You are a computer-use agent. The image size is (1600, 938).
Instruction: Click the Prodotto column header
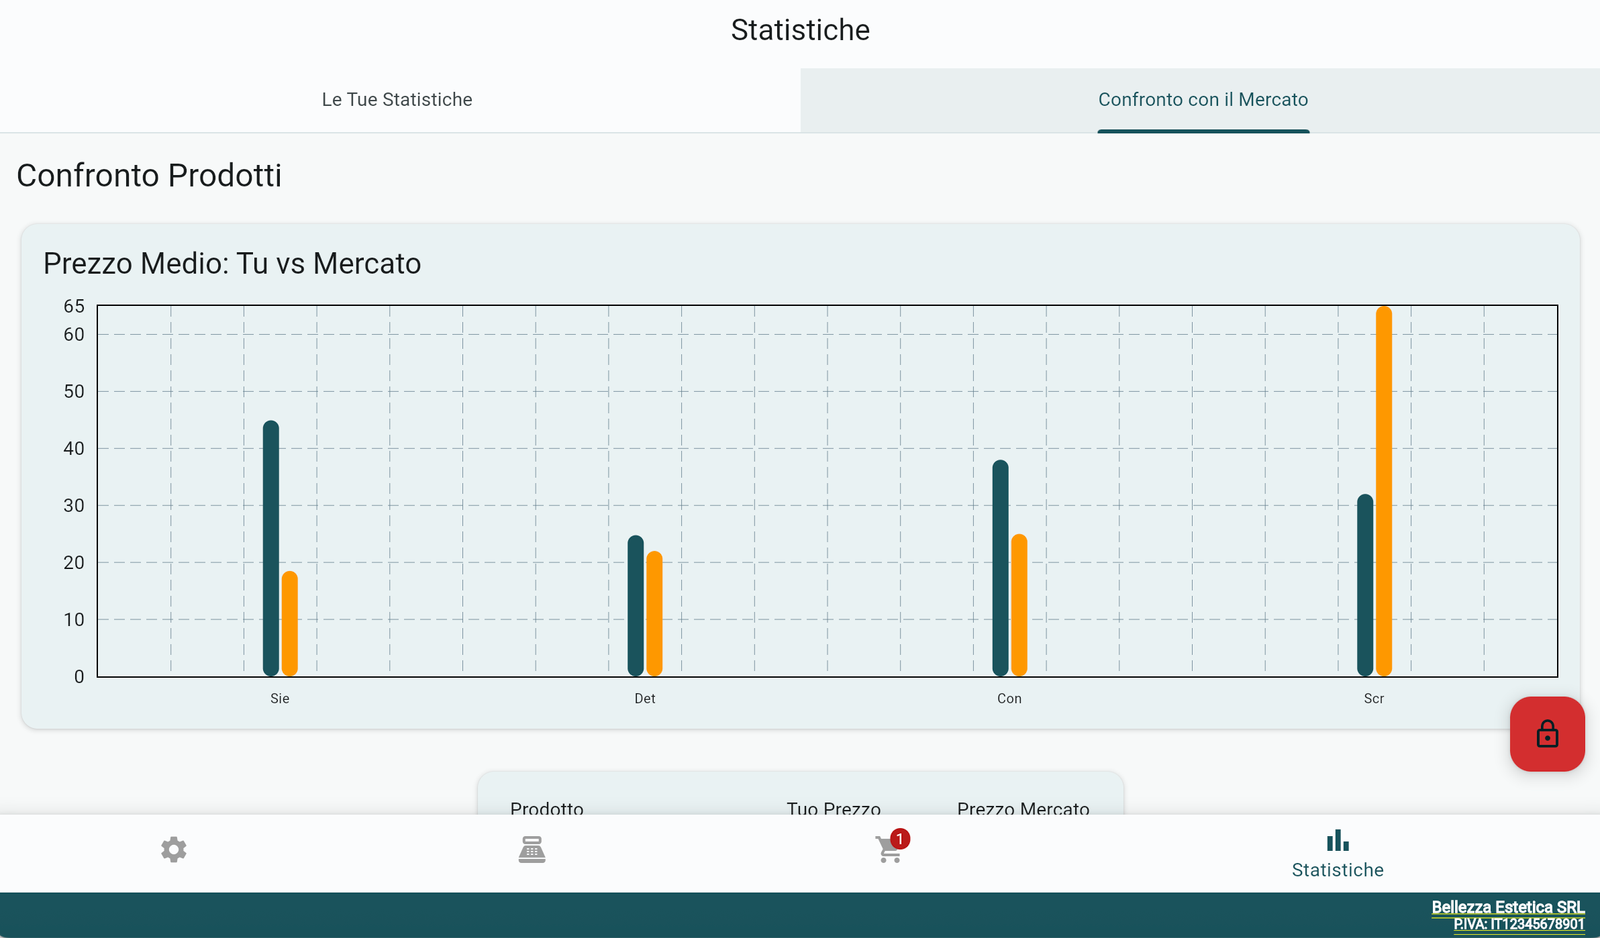pos(547,807)
